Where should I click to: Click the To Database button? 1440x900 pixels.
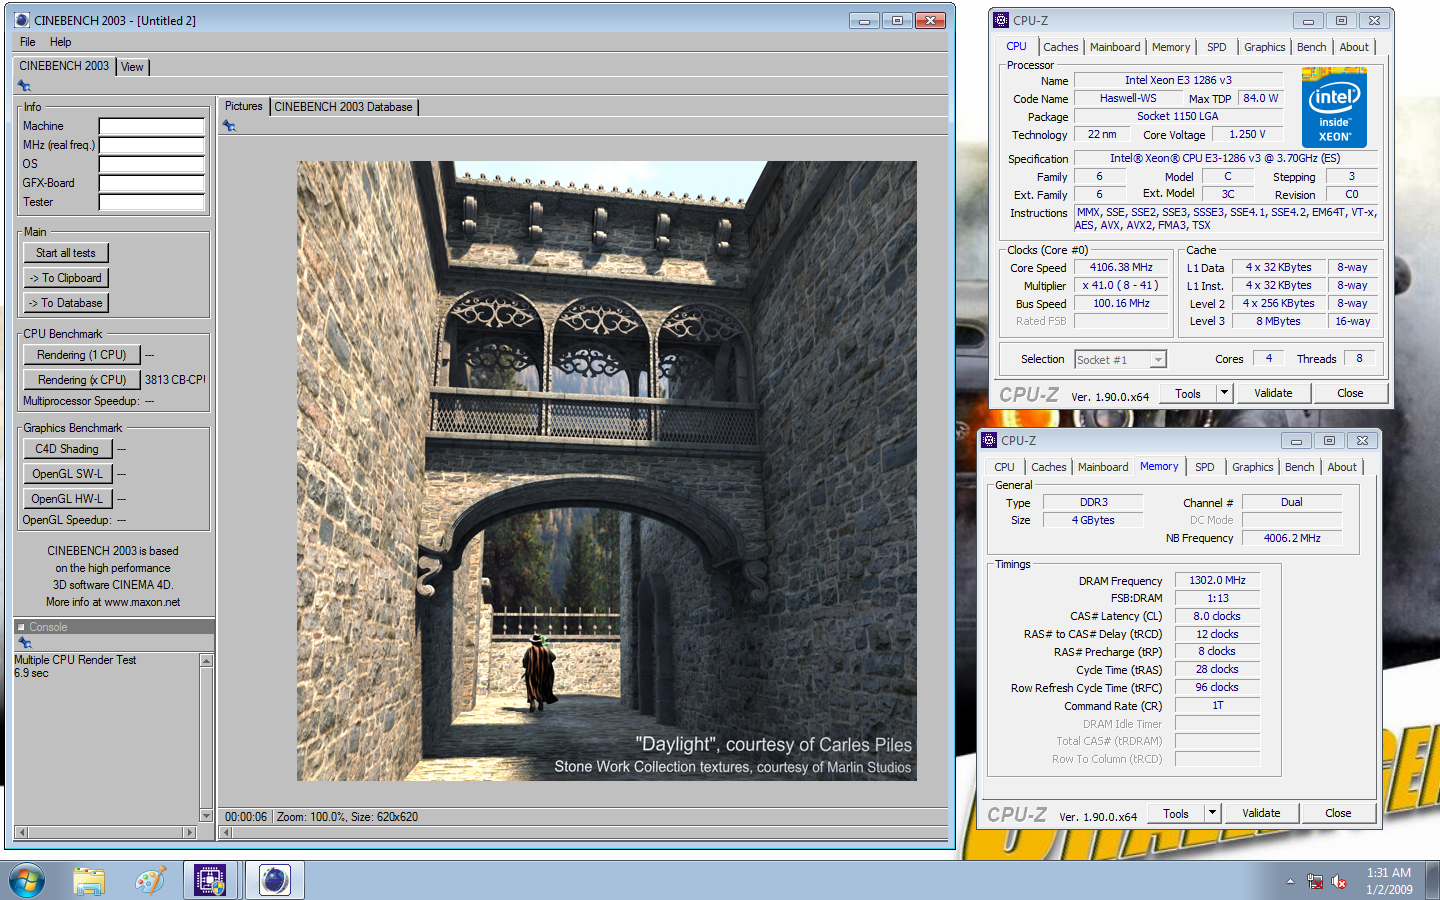66,303
